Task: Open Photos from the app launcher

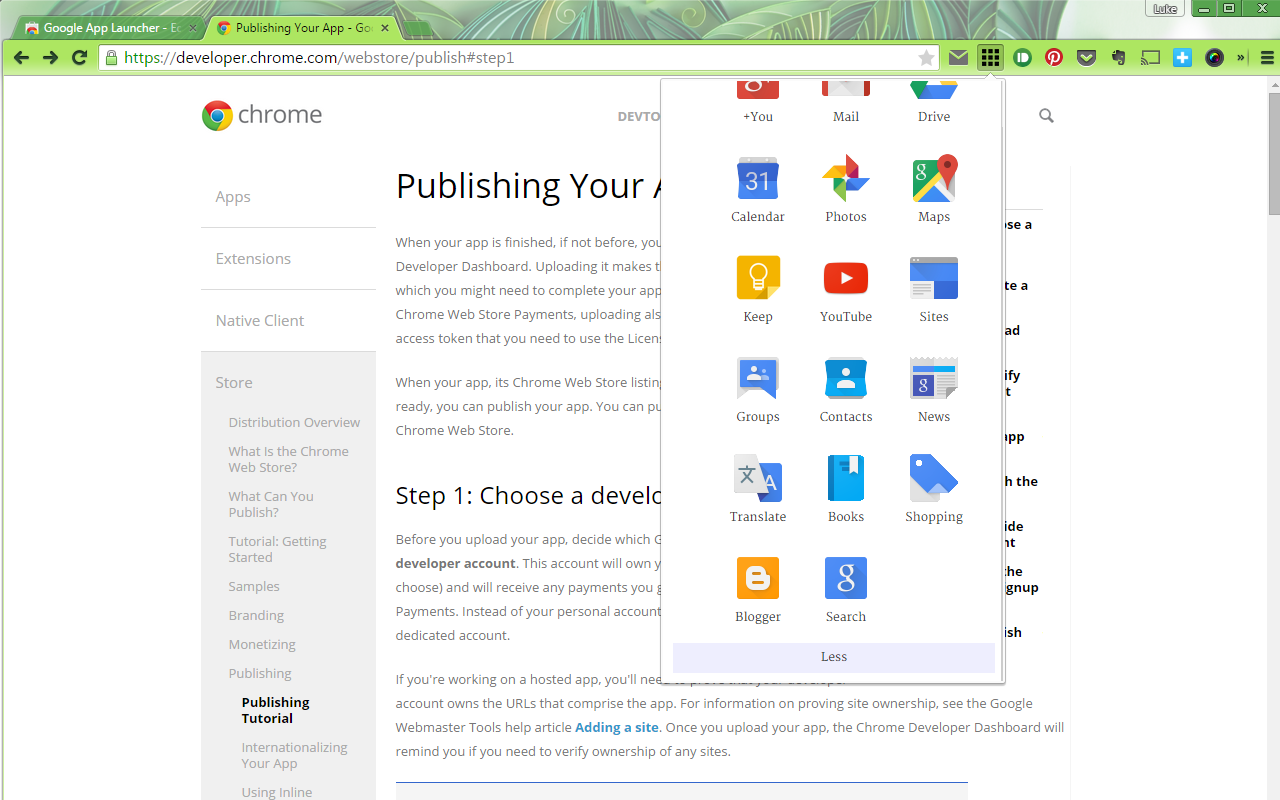Action: 846,190
